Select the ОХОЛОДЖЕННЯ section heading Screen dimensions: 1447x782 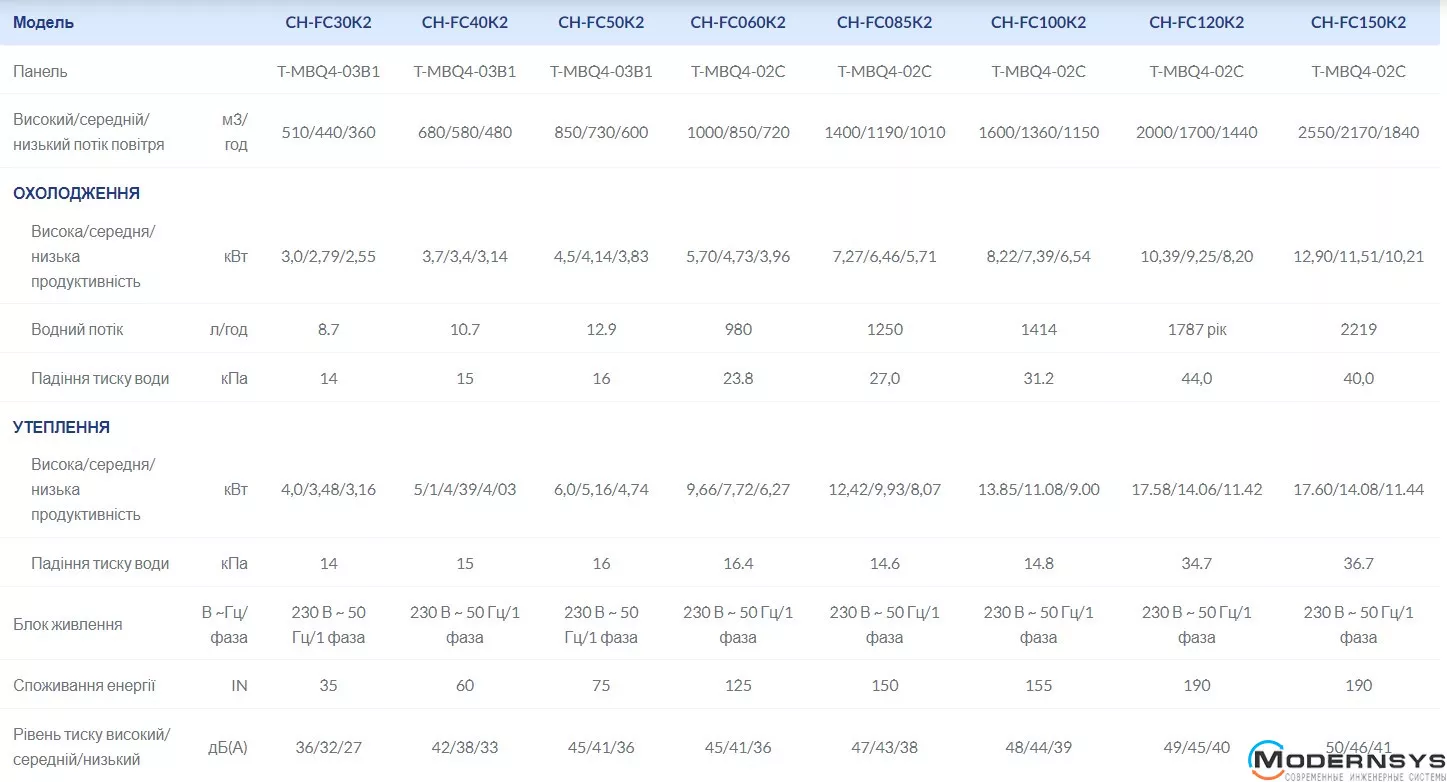click(x=76, y=194)
